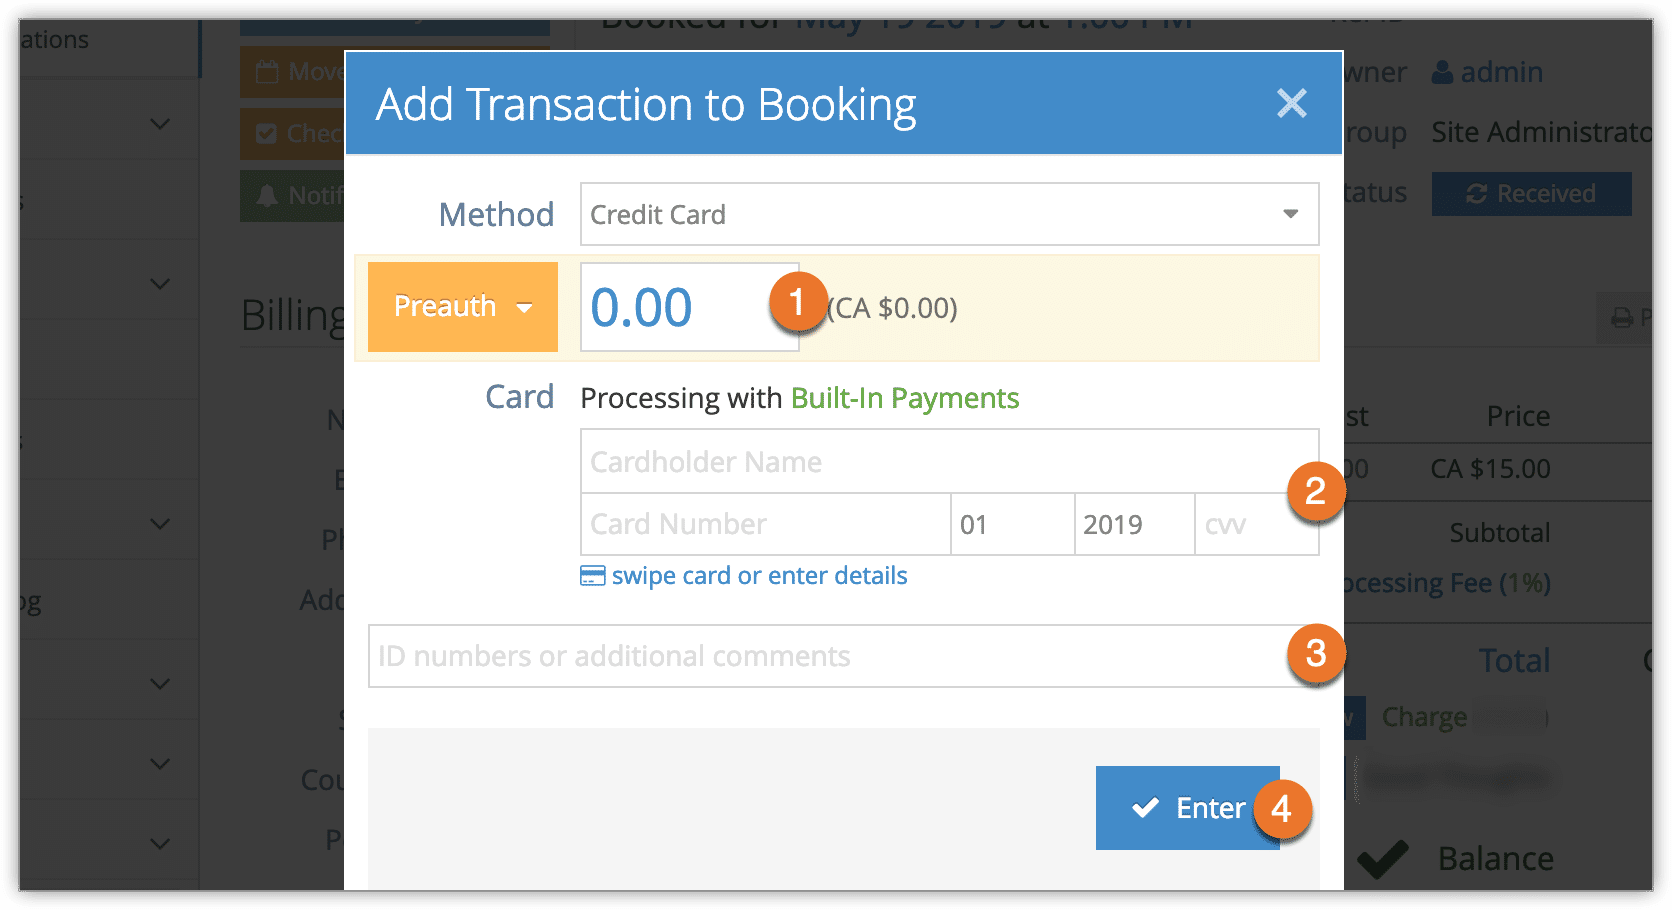Open the Method Credit Card dropdown
1672x910 pixels.
click(x=949, y=214)
